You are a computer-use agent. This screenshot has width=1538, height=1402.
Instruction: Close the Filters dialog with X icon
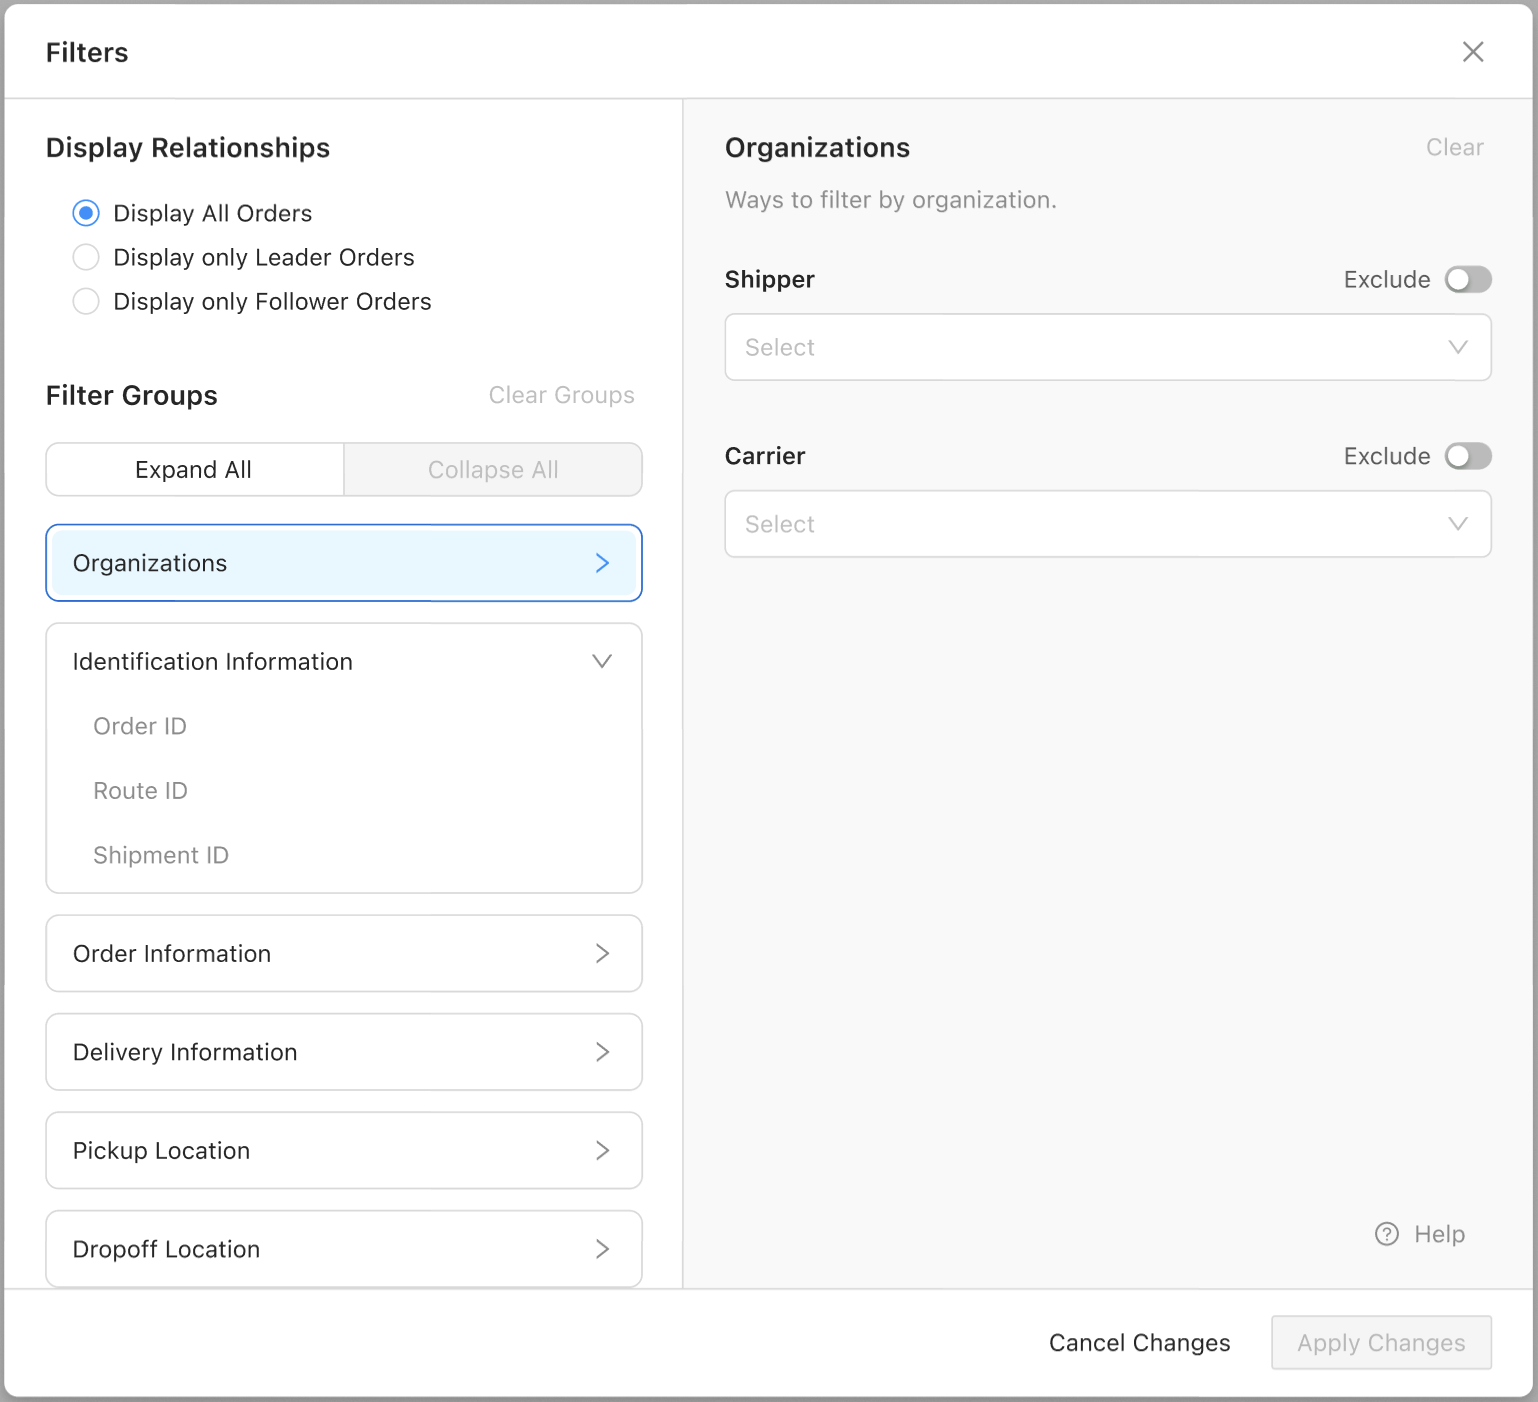click(1472, 52)
